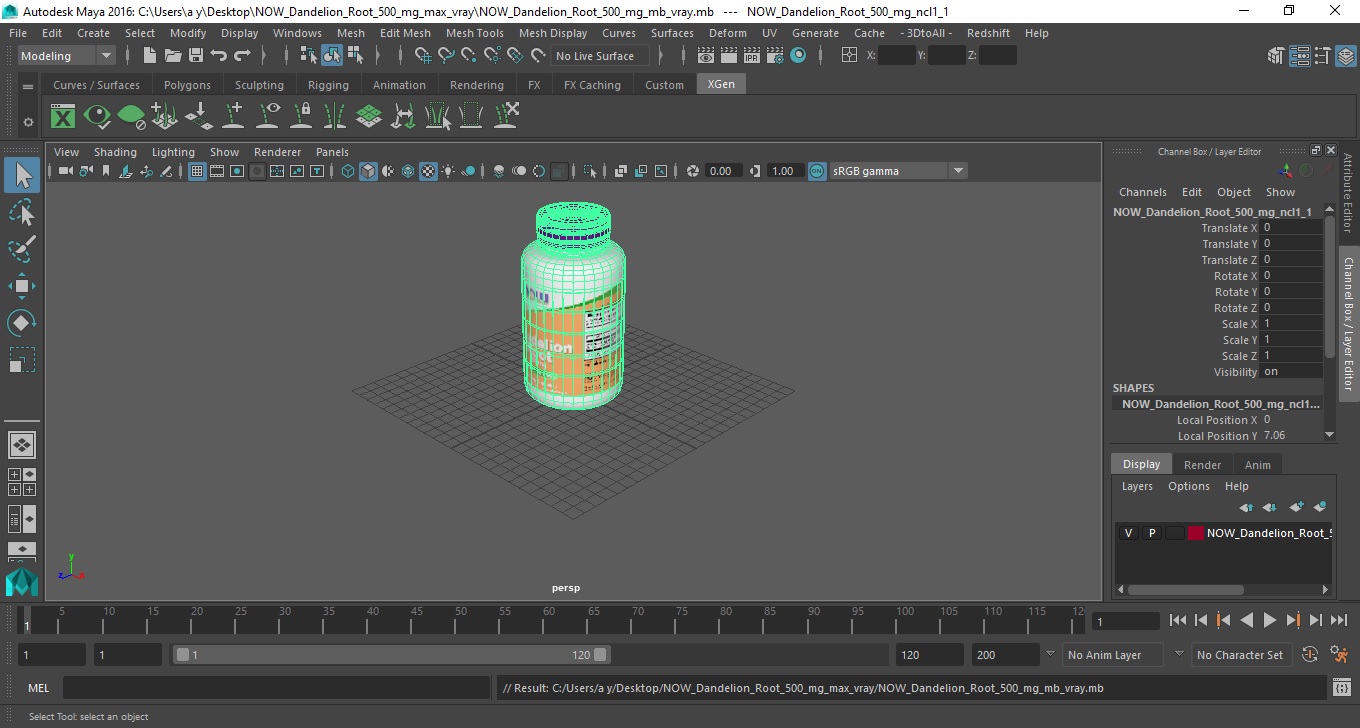Click the Translate X value field
The image size is (1360, 728).
tap(1292, 228)
